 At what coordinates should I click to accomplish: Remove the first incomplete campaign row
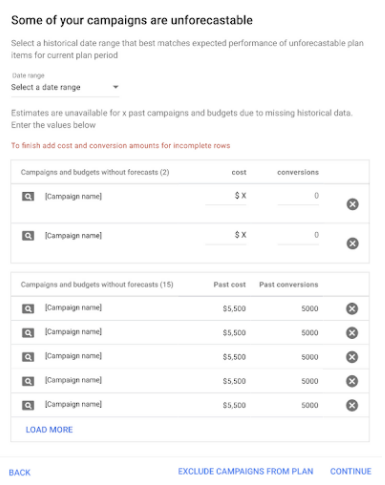tap(352, 204)
